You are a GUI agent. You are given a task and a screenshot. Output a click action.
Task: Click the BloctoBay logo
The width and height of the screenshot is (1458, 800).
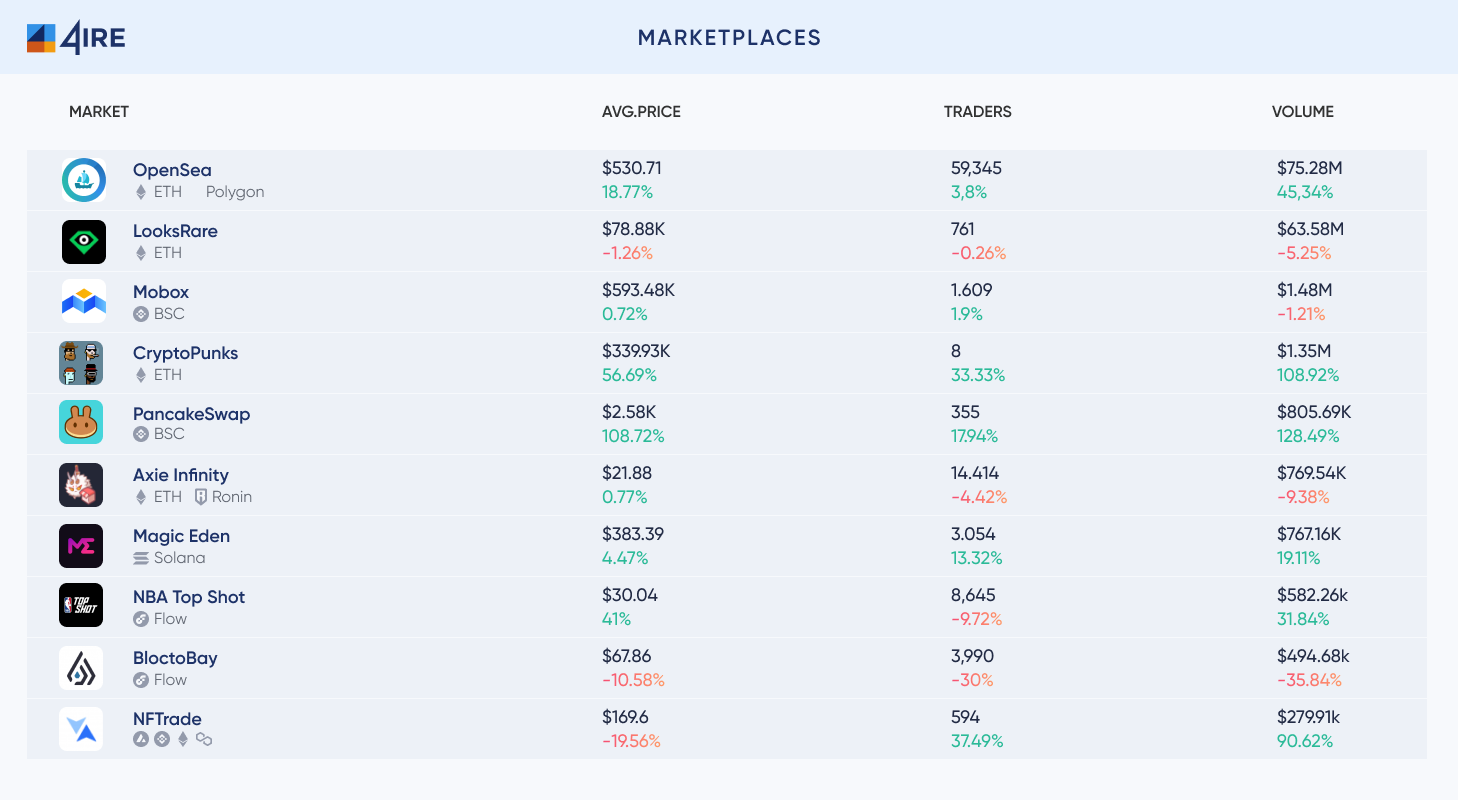click(x=81, y=667)
